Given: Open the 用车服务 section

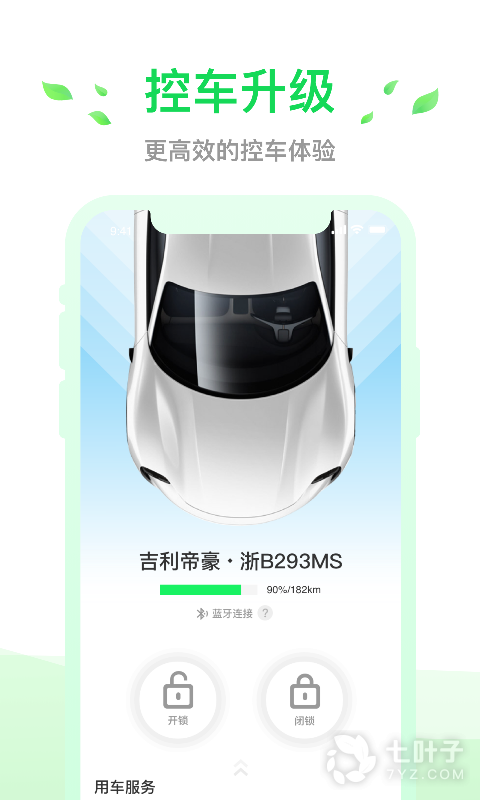Looking at the screenshot, I should [124, 787].
